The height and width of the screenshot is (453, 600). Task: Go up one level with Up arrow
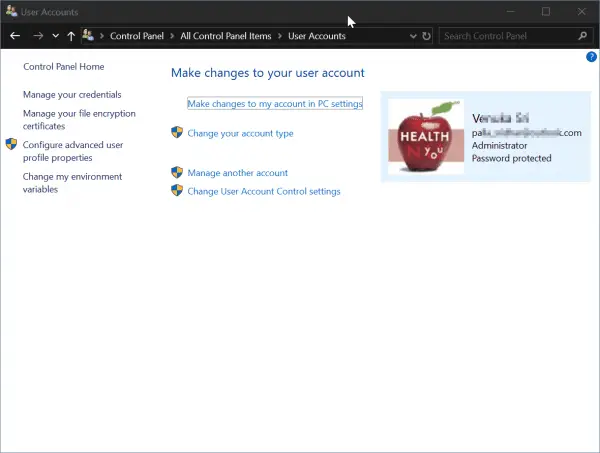coord(71,36)
